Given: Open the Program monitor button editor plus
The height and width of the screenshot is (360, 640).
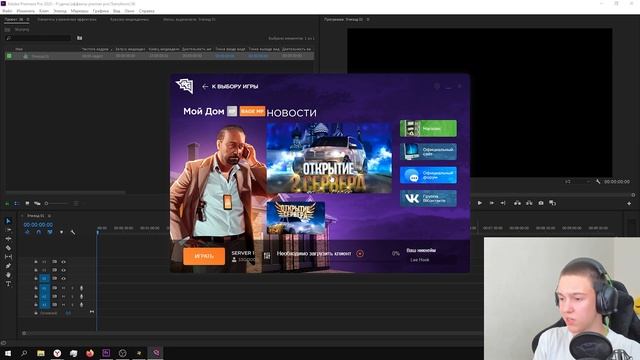Looking at the screenshot, I should [x=629, y=203].
